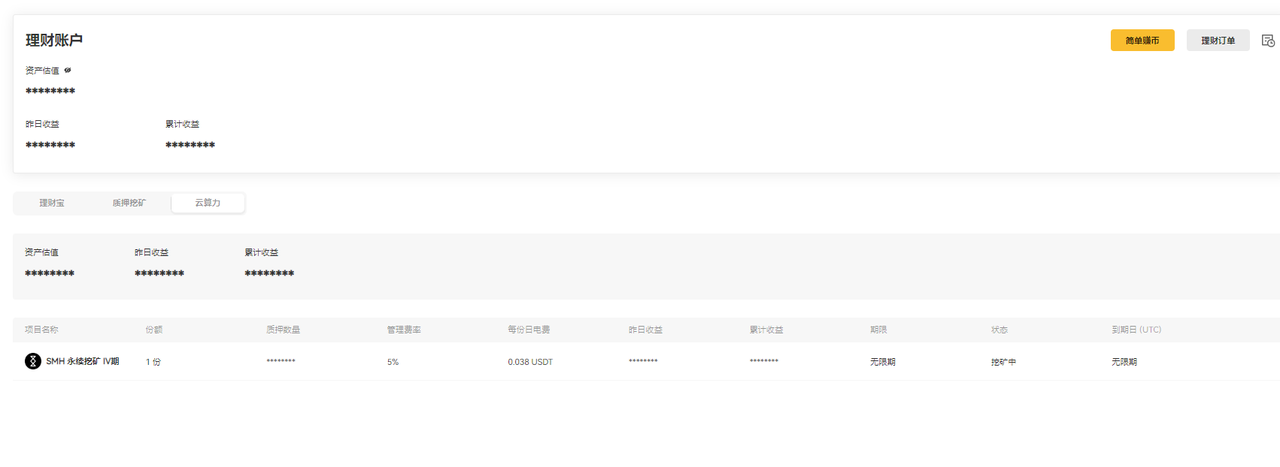Viewport: 1280px width, 467px height.
Task: Switch to the 理财宝 tab
Action: 52,203
